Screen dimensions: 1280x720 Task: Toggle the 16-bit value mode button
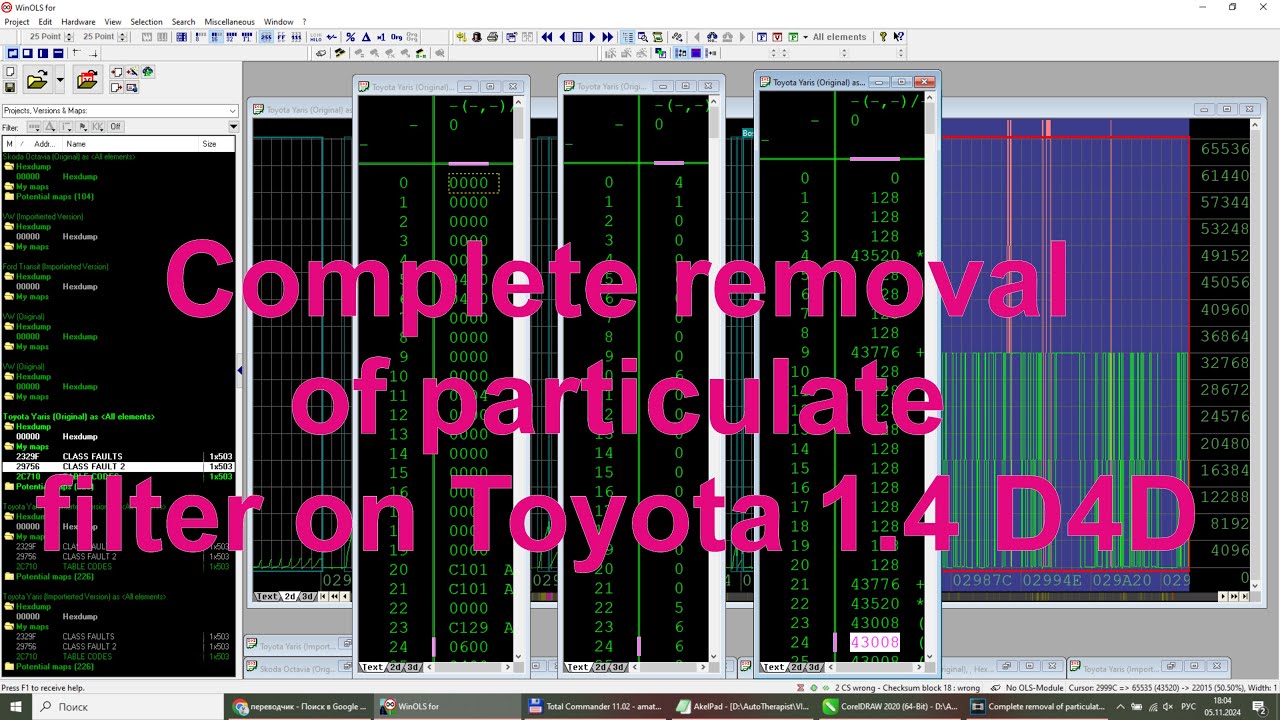click(x=216, y=37)
